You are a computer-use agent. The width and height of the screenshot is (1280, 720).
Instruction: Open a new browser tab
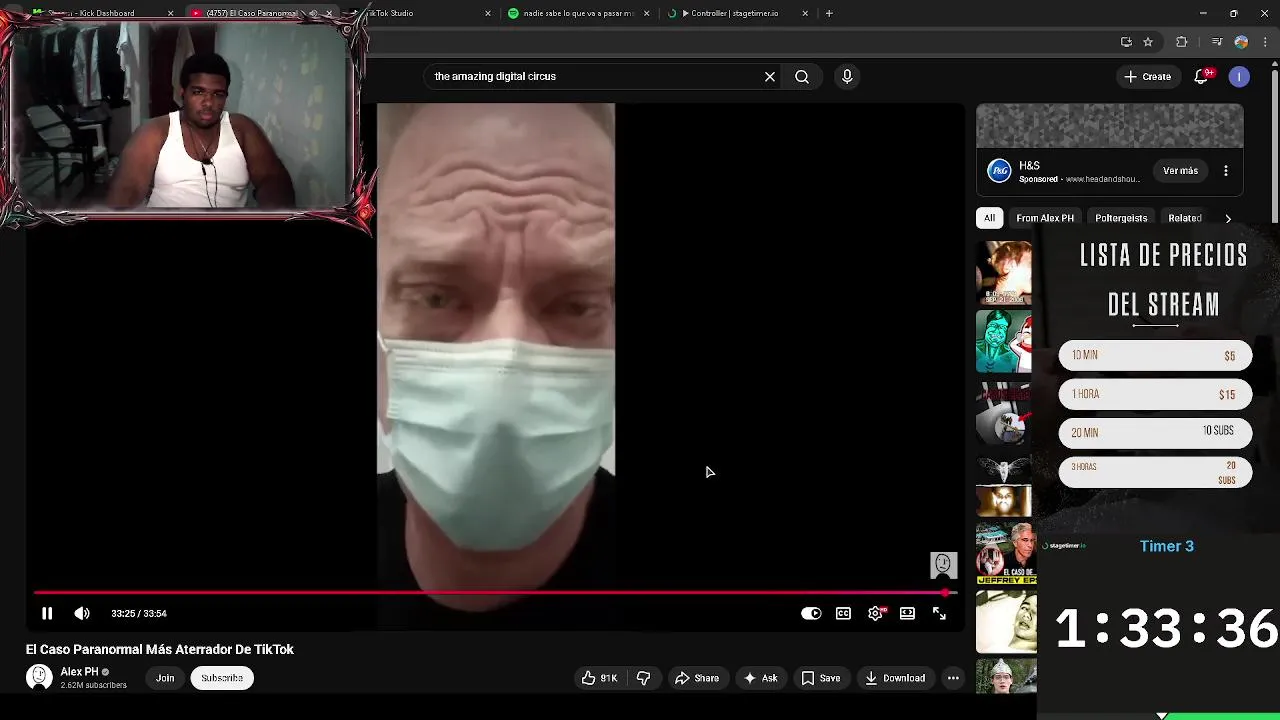(x=829, y=13)
